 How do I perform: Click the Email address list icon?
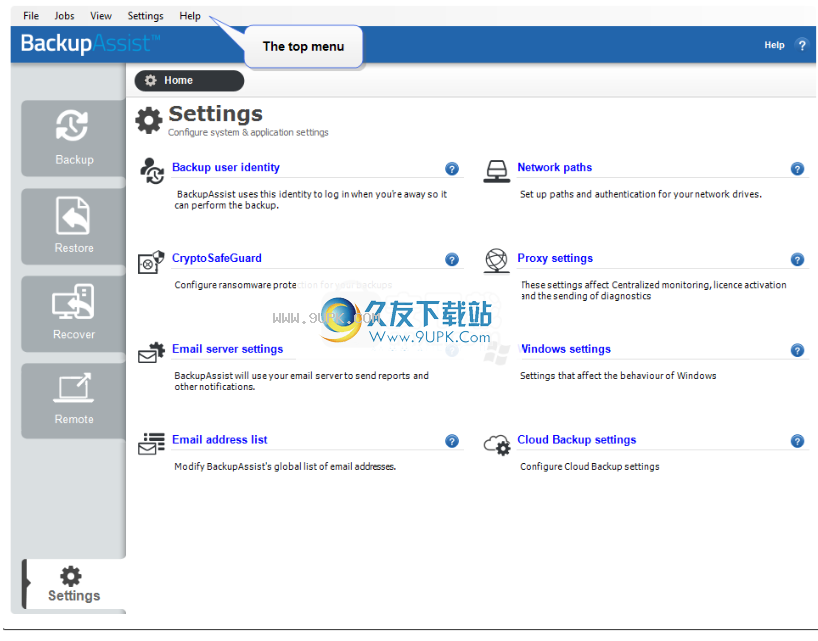(x=151, y=443)
